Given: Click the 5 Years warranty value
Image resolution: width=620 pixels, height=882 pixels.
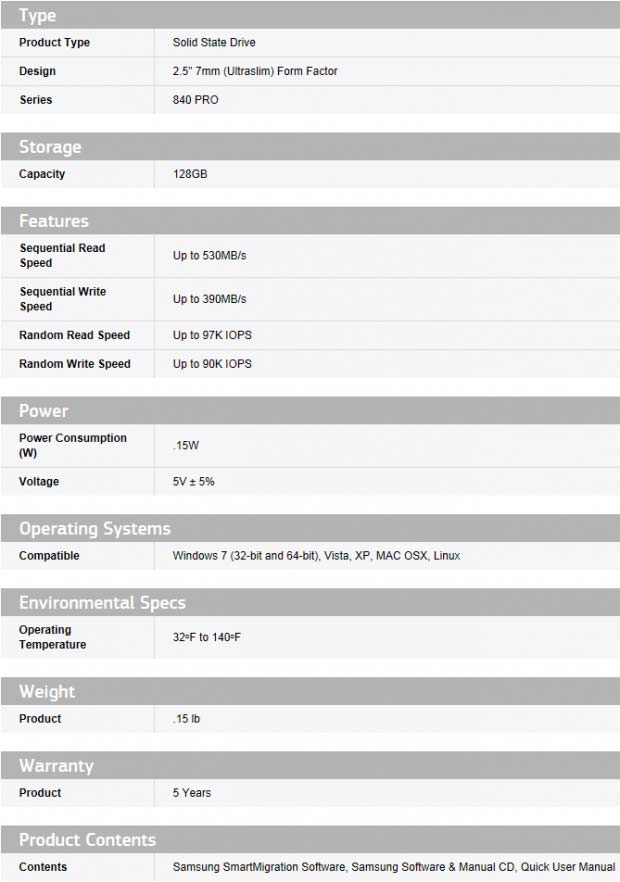Looking at the screenshot, I should pos(192,793).
